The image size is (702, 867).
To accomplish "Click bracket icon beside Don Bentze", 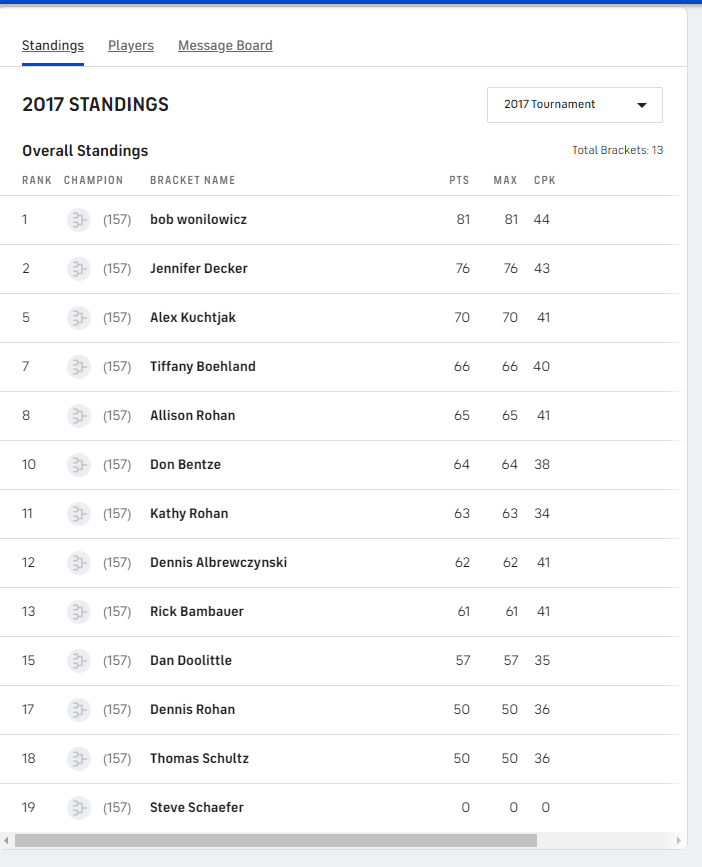I will point(79,465).
